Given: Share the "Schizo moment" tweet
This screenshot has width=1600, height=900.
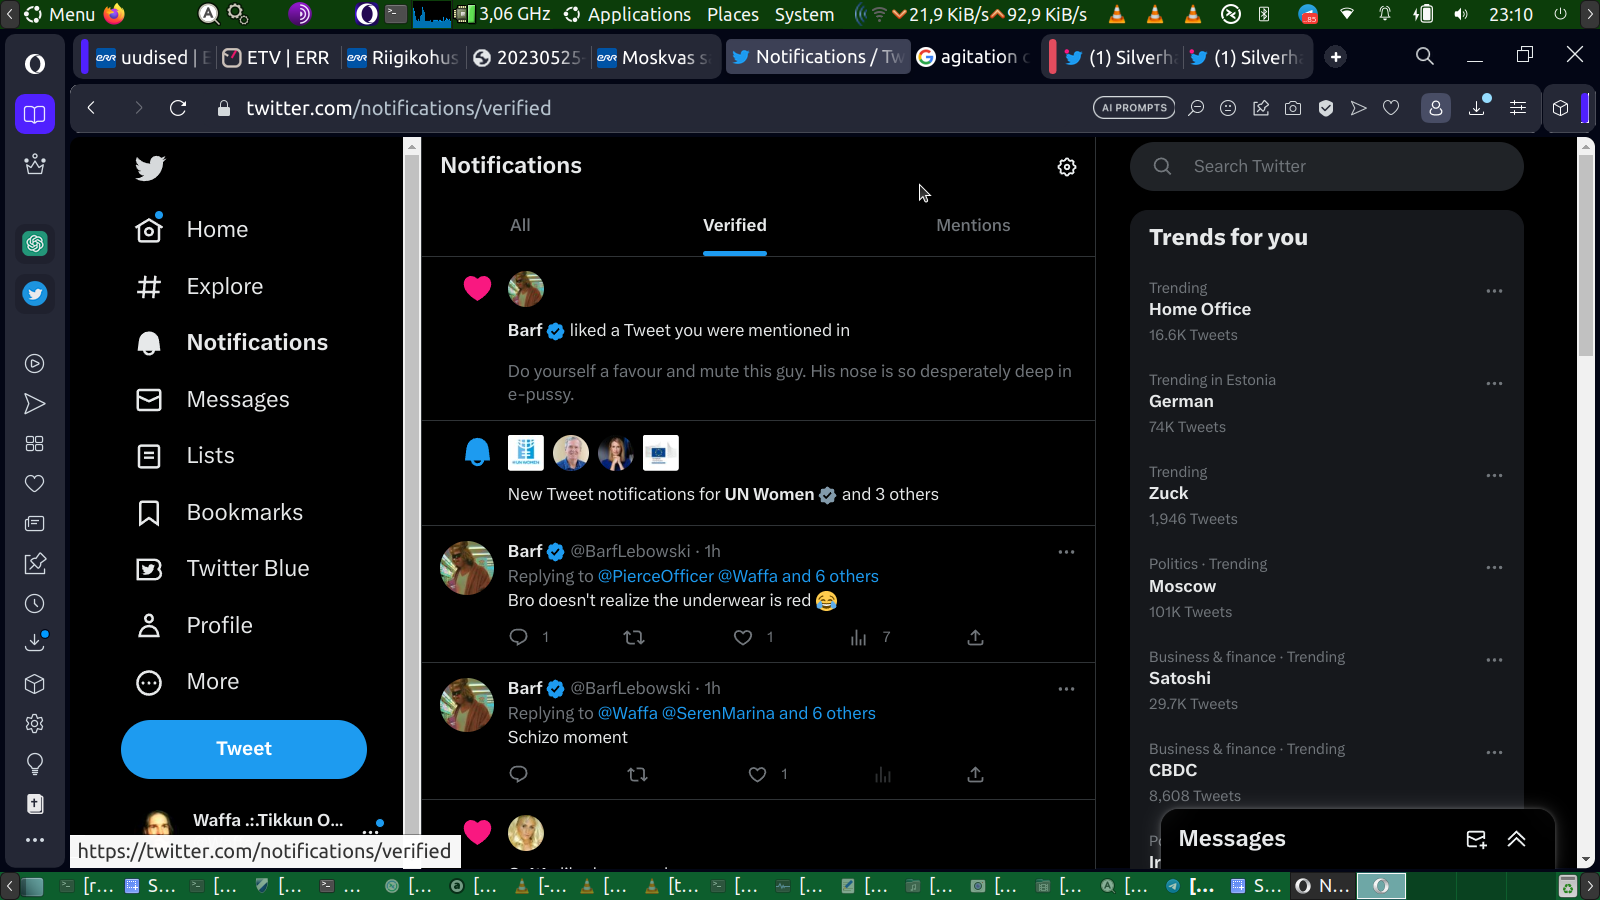Looking at the screenshot, I should [976, 774].
